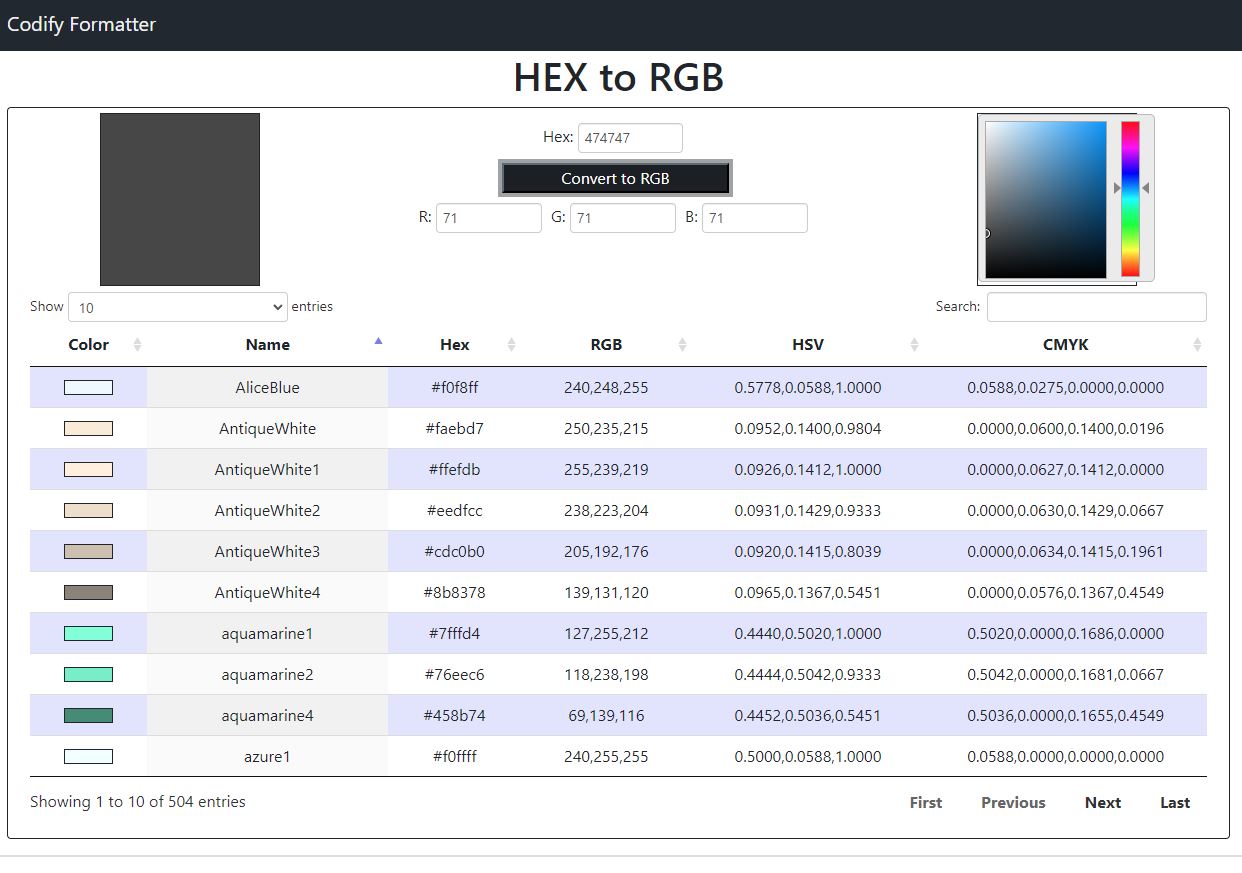Click the Showing 1 to 10 of 504 entries text

(138, 802)
